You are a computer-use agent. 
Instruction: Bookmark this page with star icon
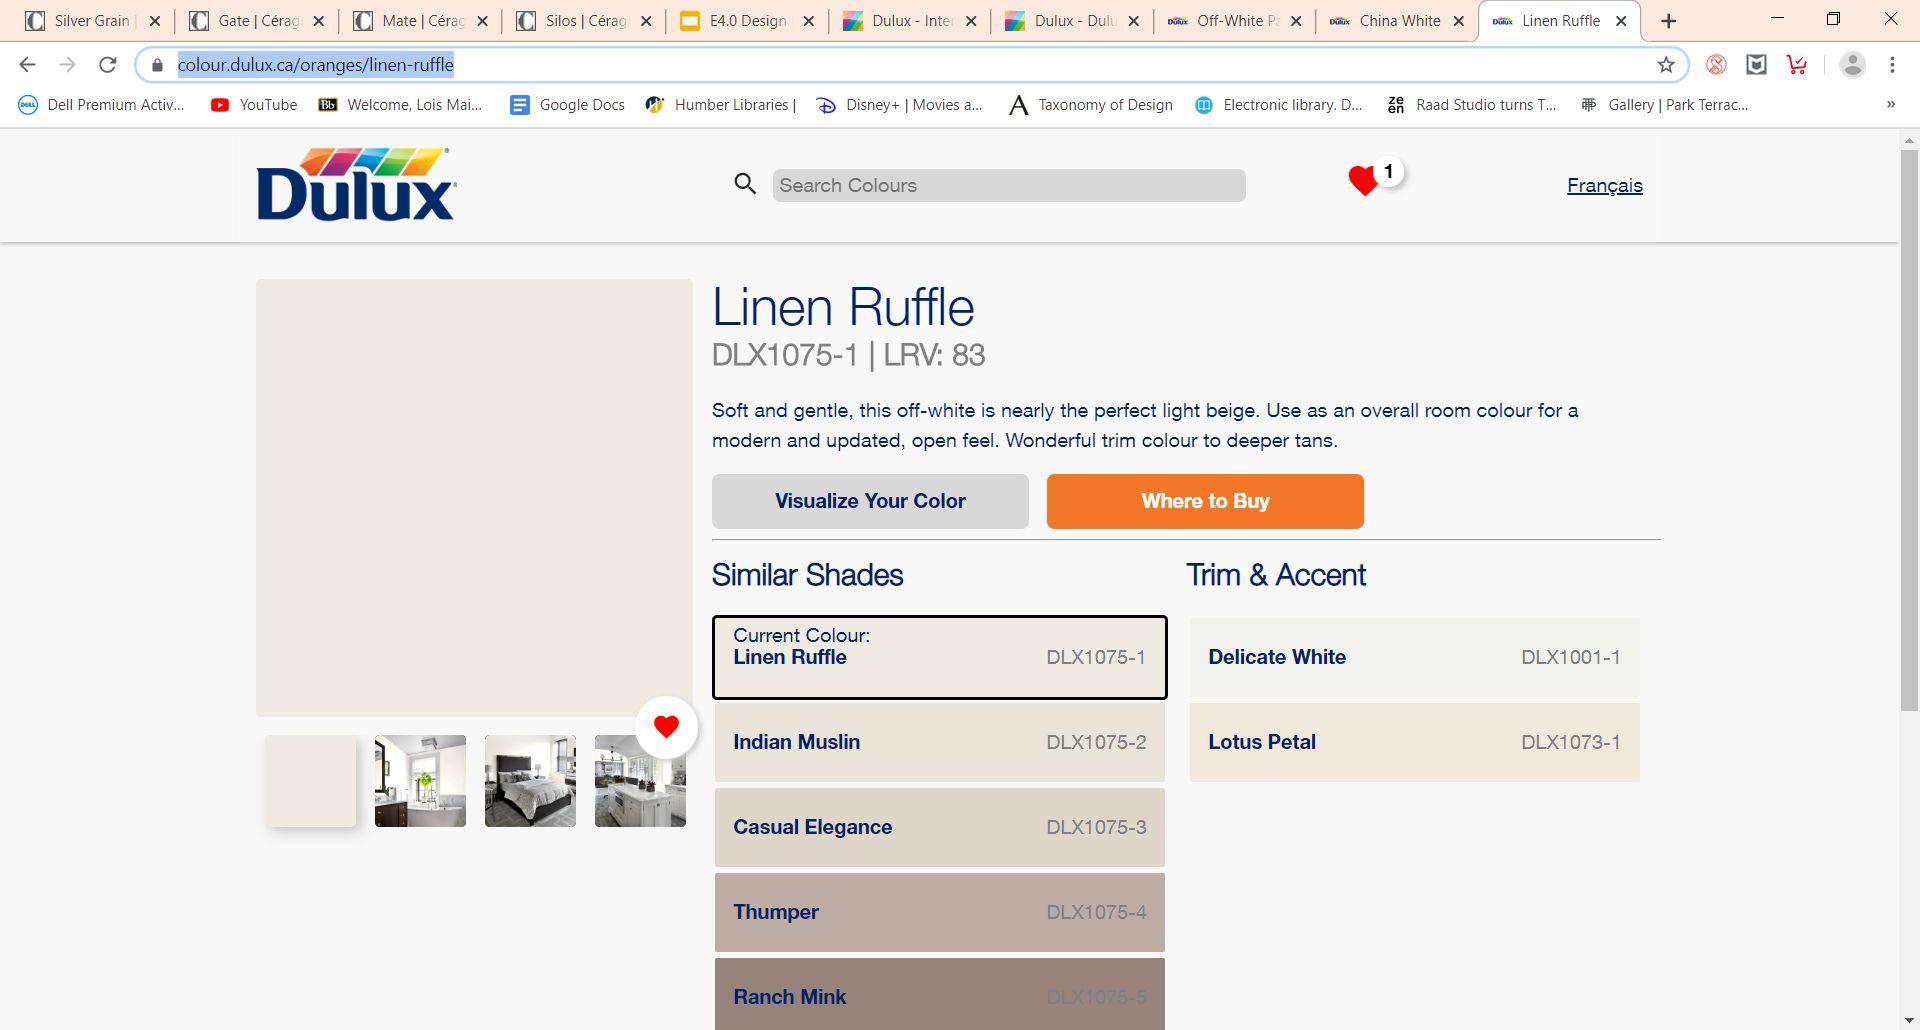coord(1666,65)
